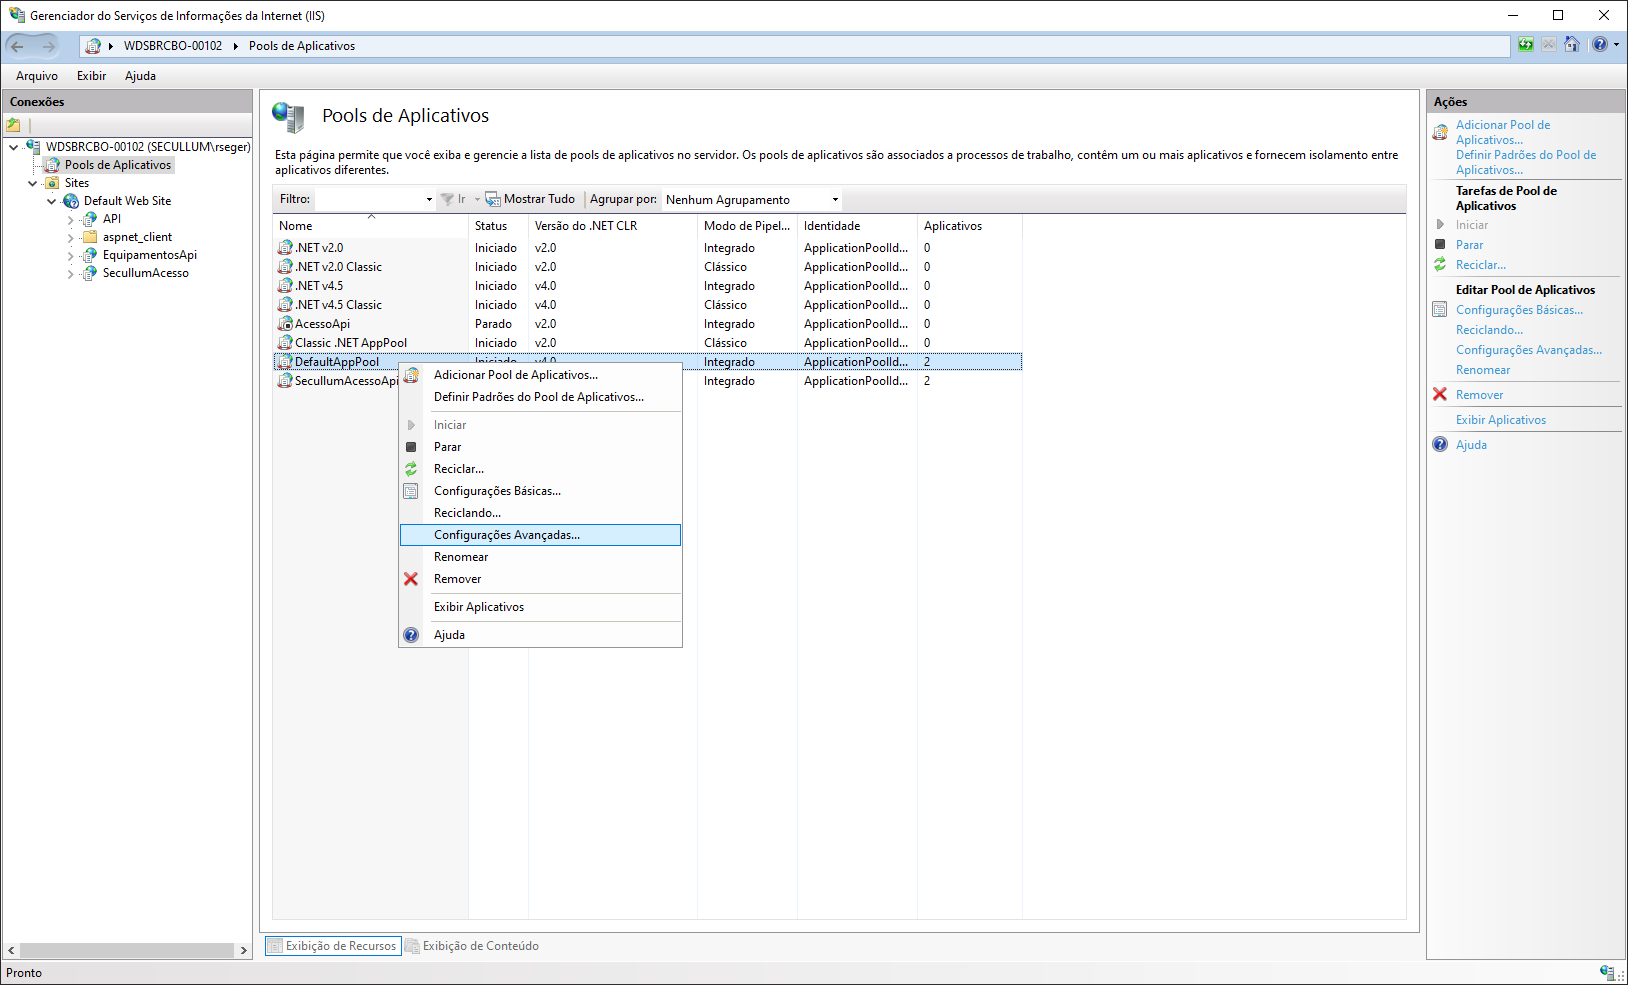This screenshot has height=985, width=1628.
Task: Choose Renomear from the context menu
Action: pos(461,557)
